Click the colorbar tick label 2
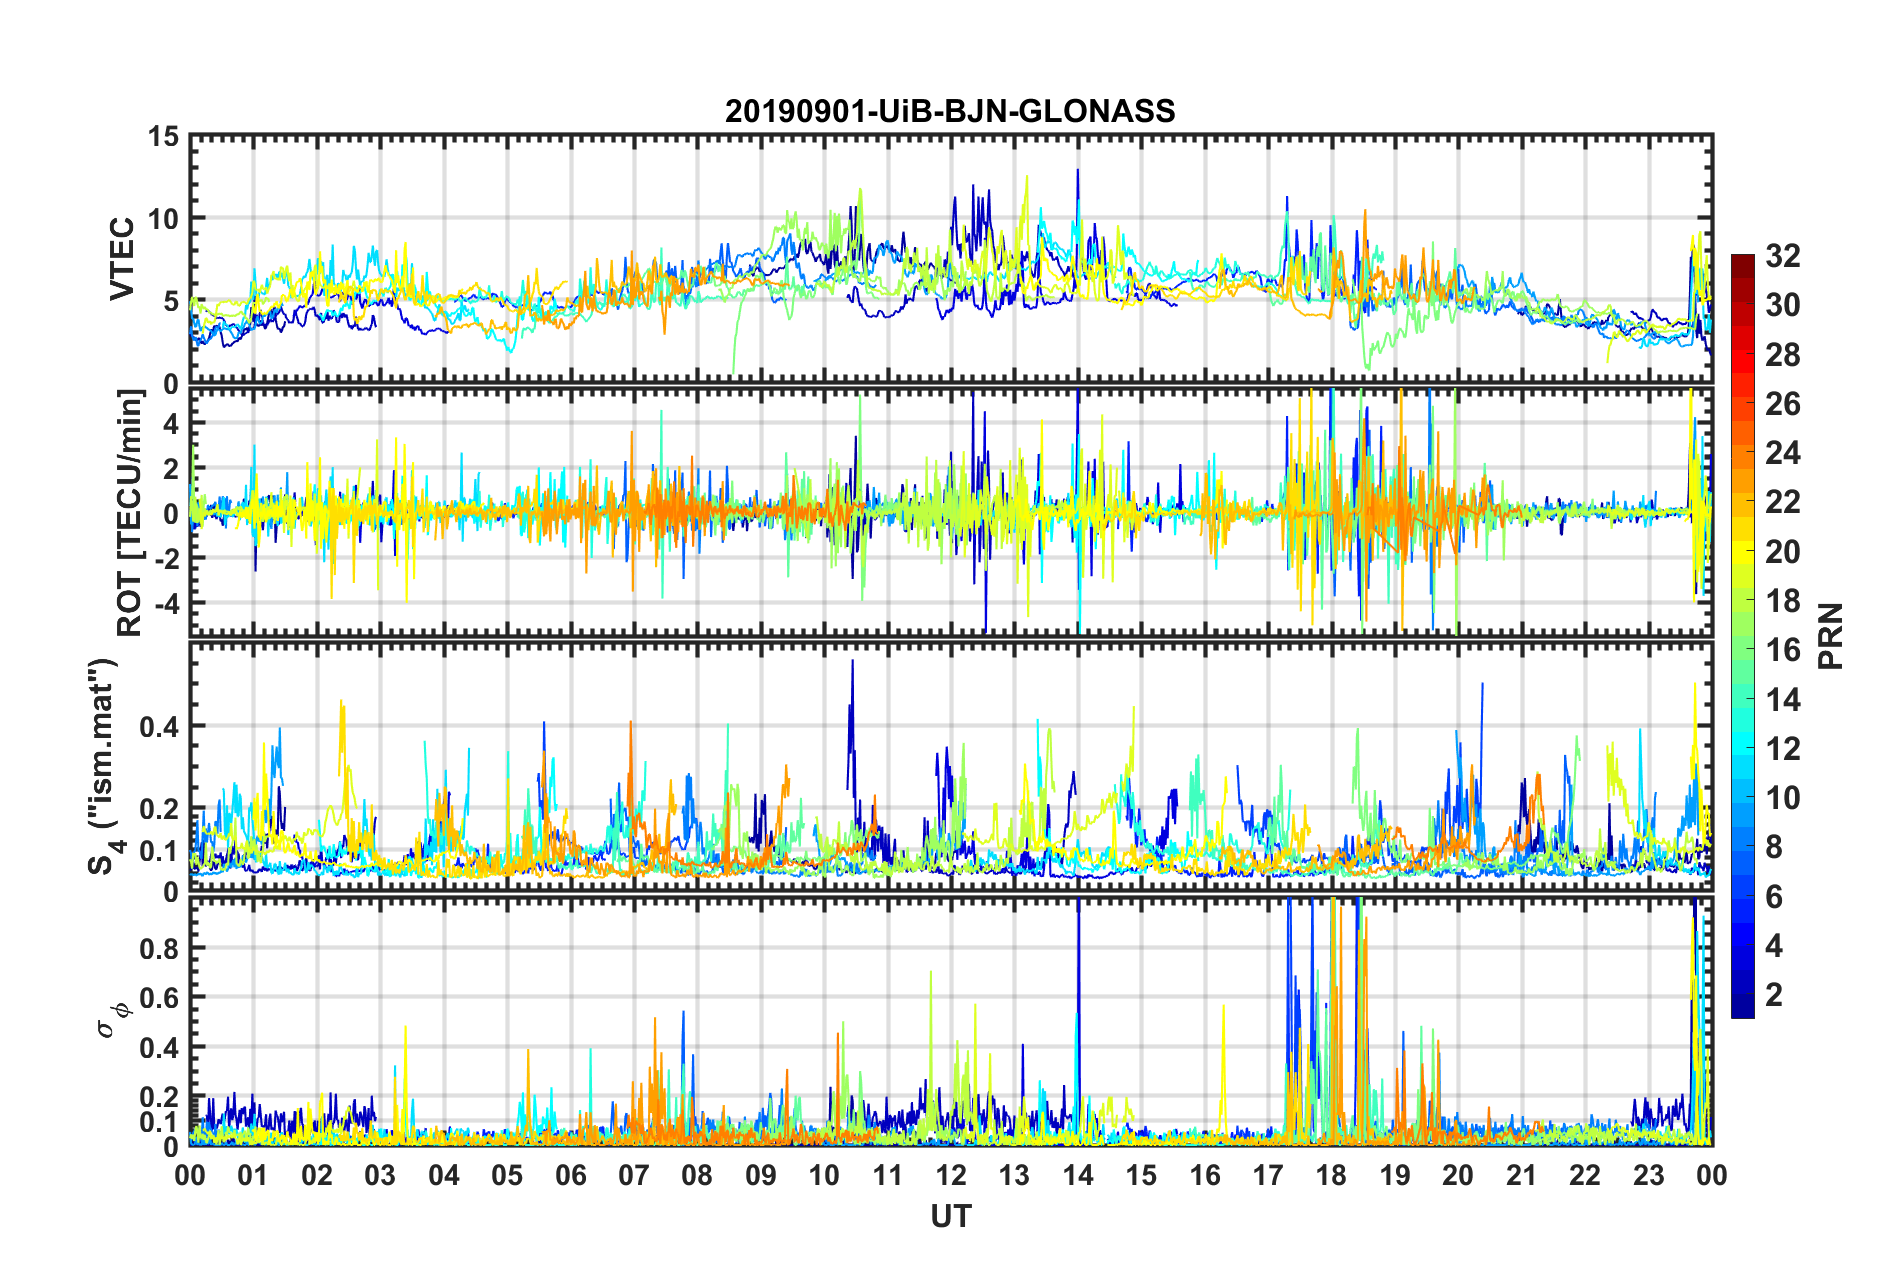 pyautogui.click(x=1774, y=995)
